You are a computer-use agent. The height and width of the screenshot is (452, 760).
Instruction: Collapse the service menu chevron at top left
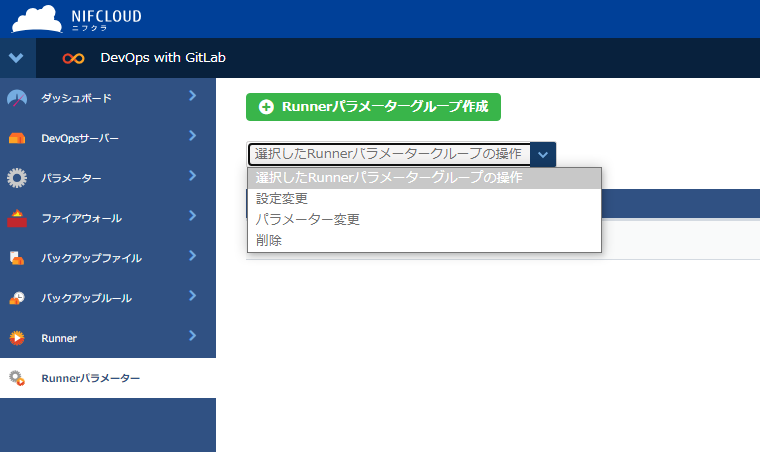coord(16,58)
